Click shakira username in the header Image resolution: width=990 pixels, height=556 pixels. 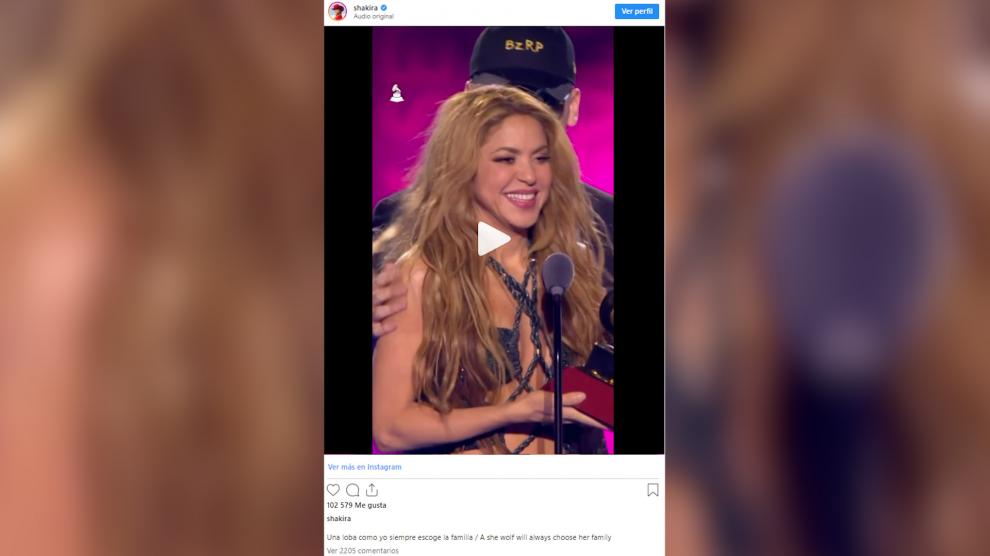(x=366, y=8)
